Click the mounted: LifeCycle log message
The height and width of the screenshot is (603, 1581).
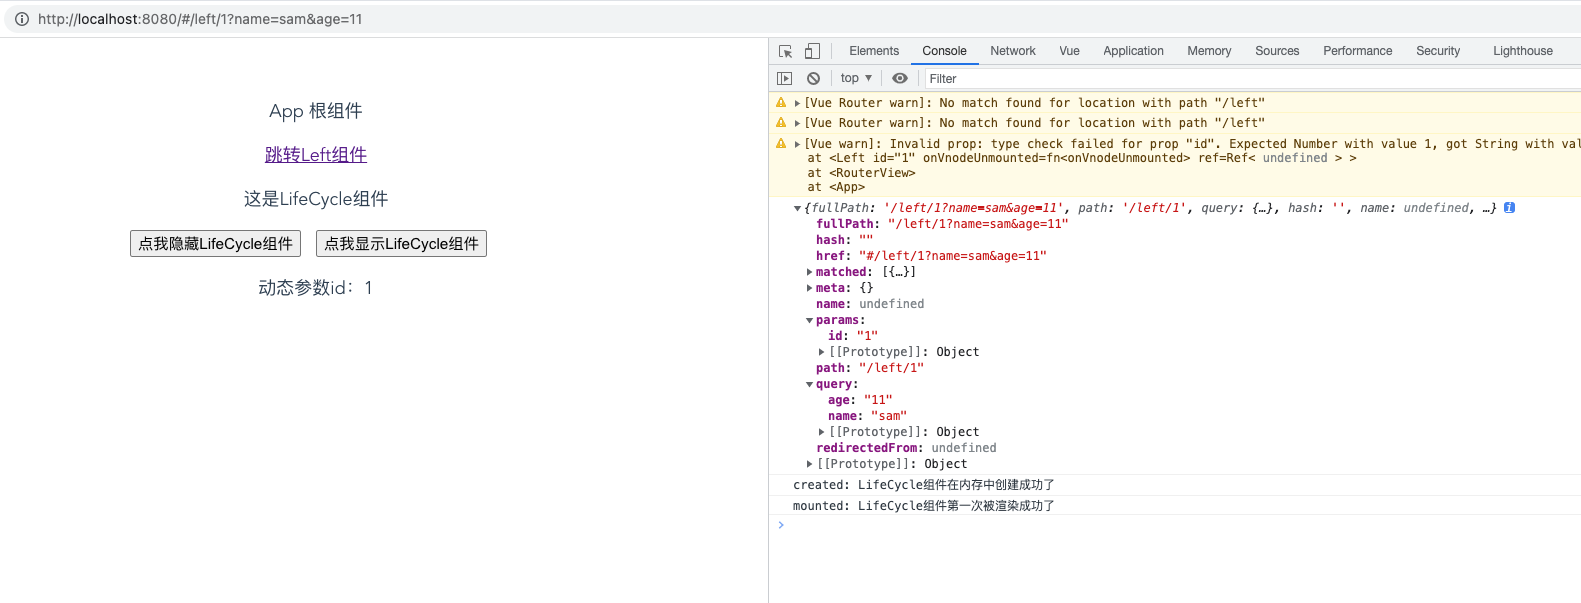[924, 506]
